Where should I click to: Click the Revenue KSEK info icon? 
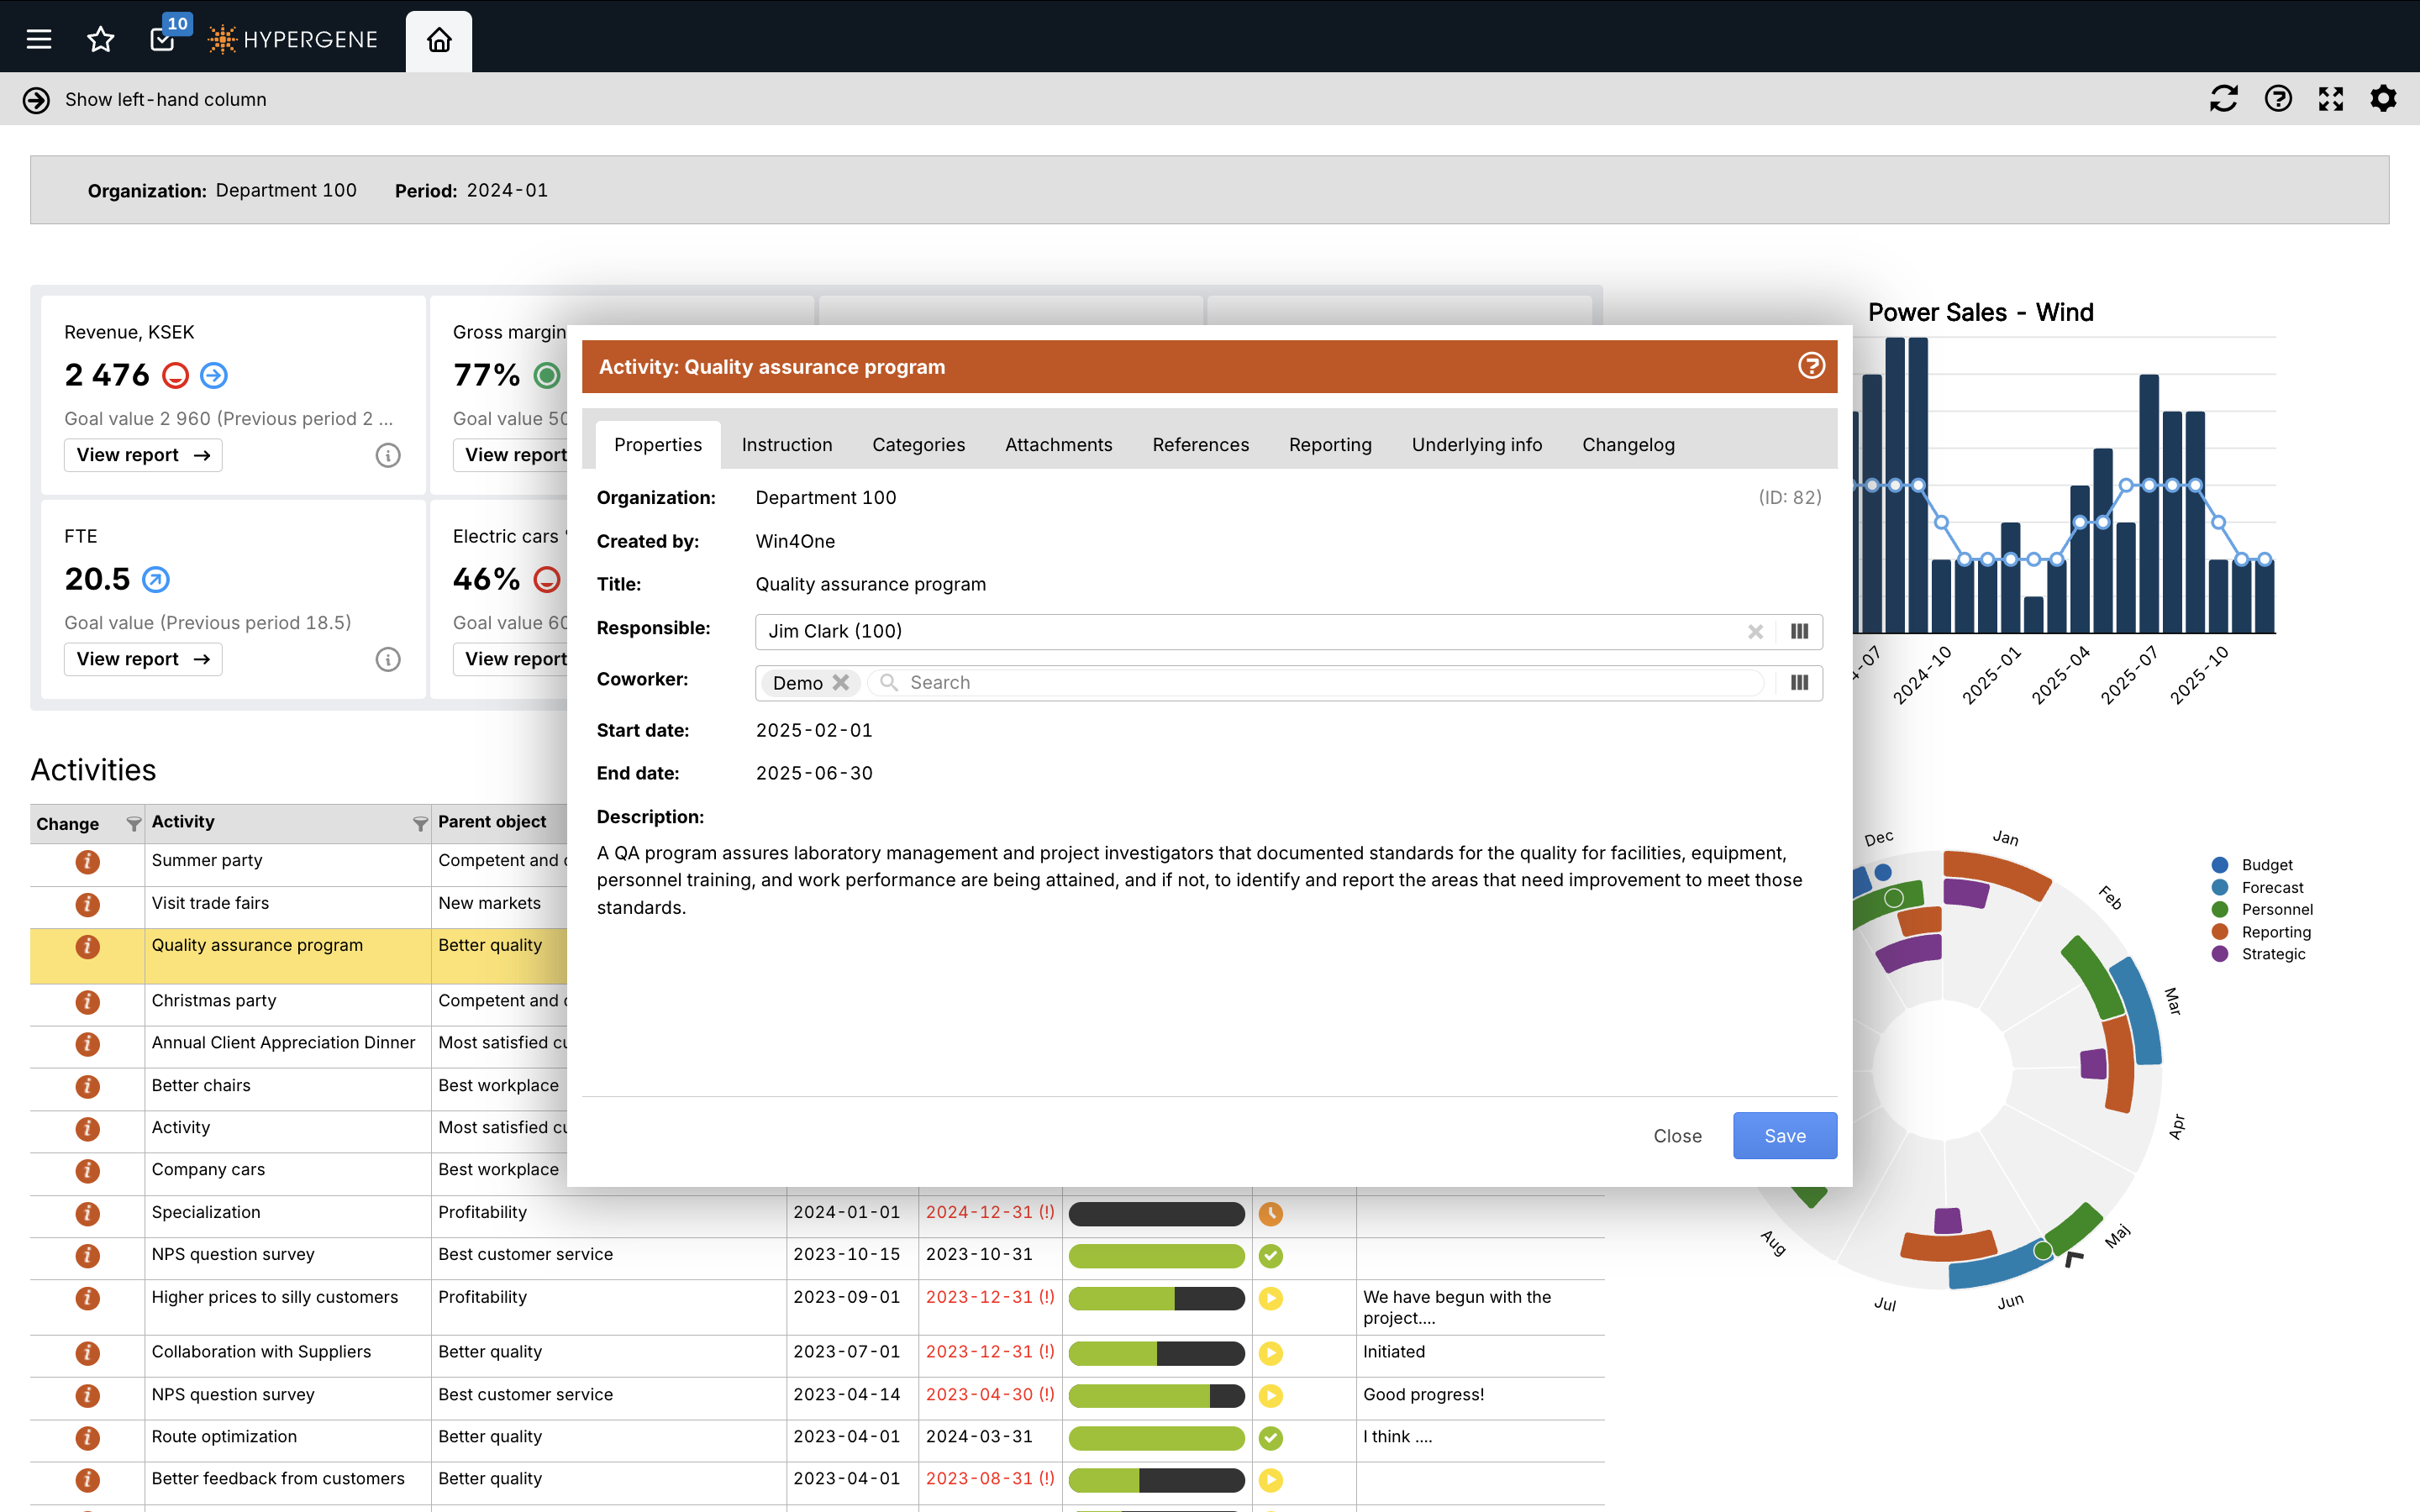(x=388, y=455)
